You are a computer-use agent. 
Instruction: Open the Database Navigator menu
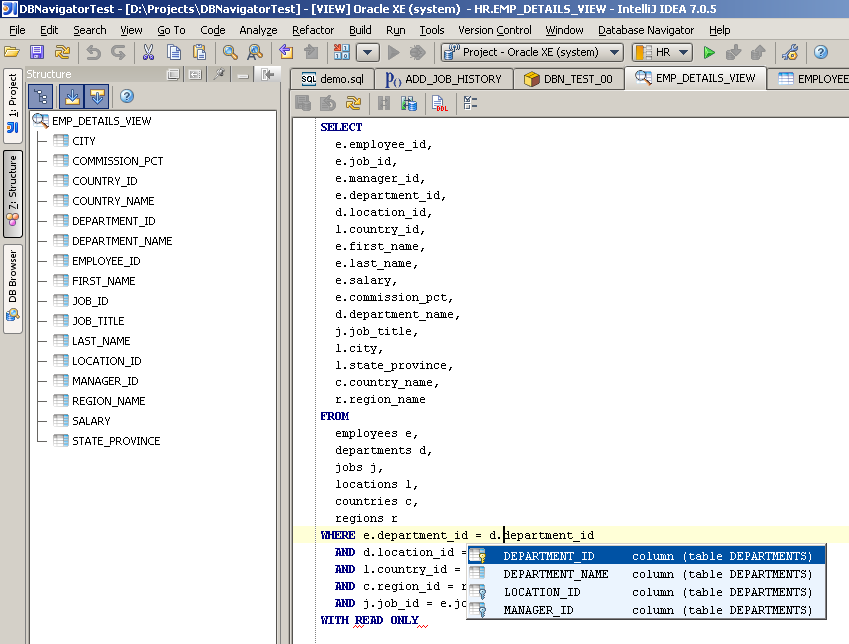coord(646,30)
